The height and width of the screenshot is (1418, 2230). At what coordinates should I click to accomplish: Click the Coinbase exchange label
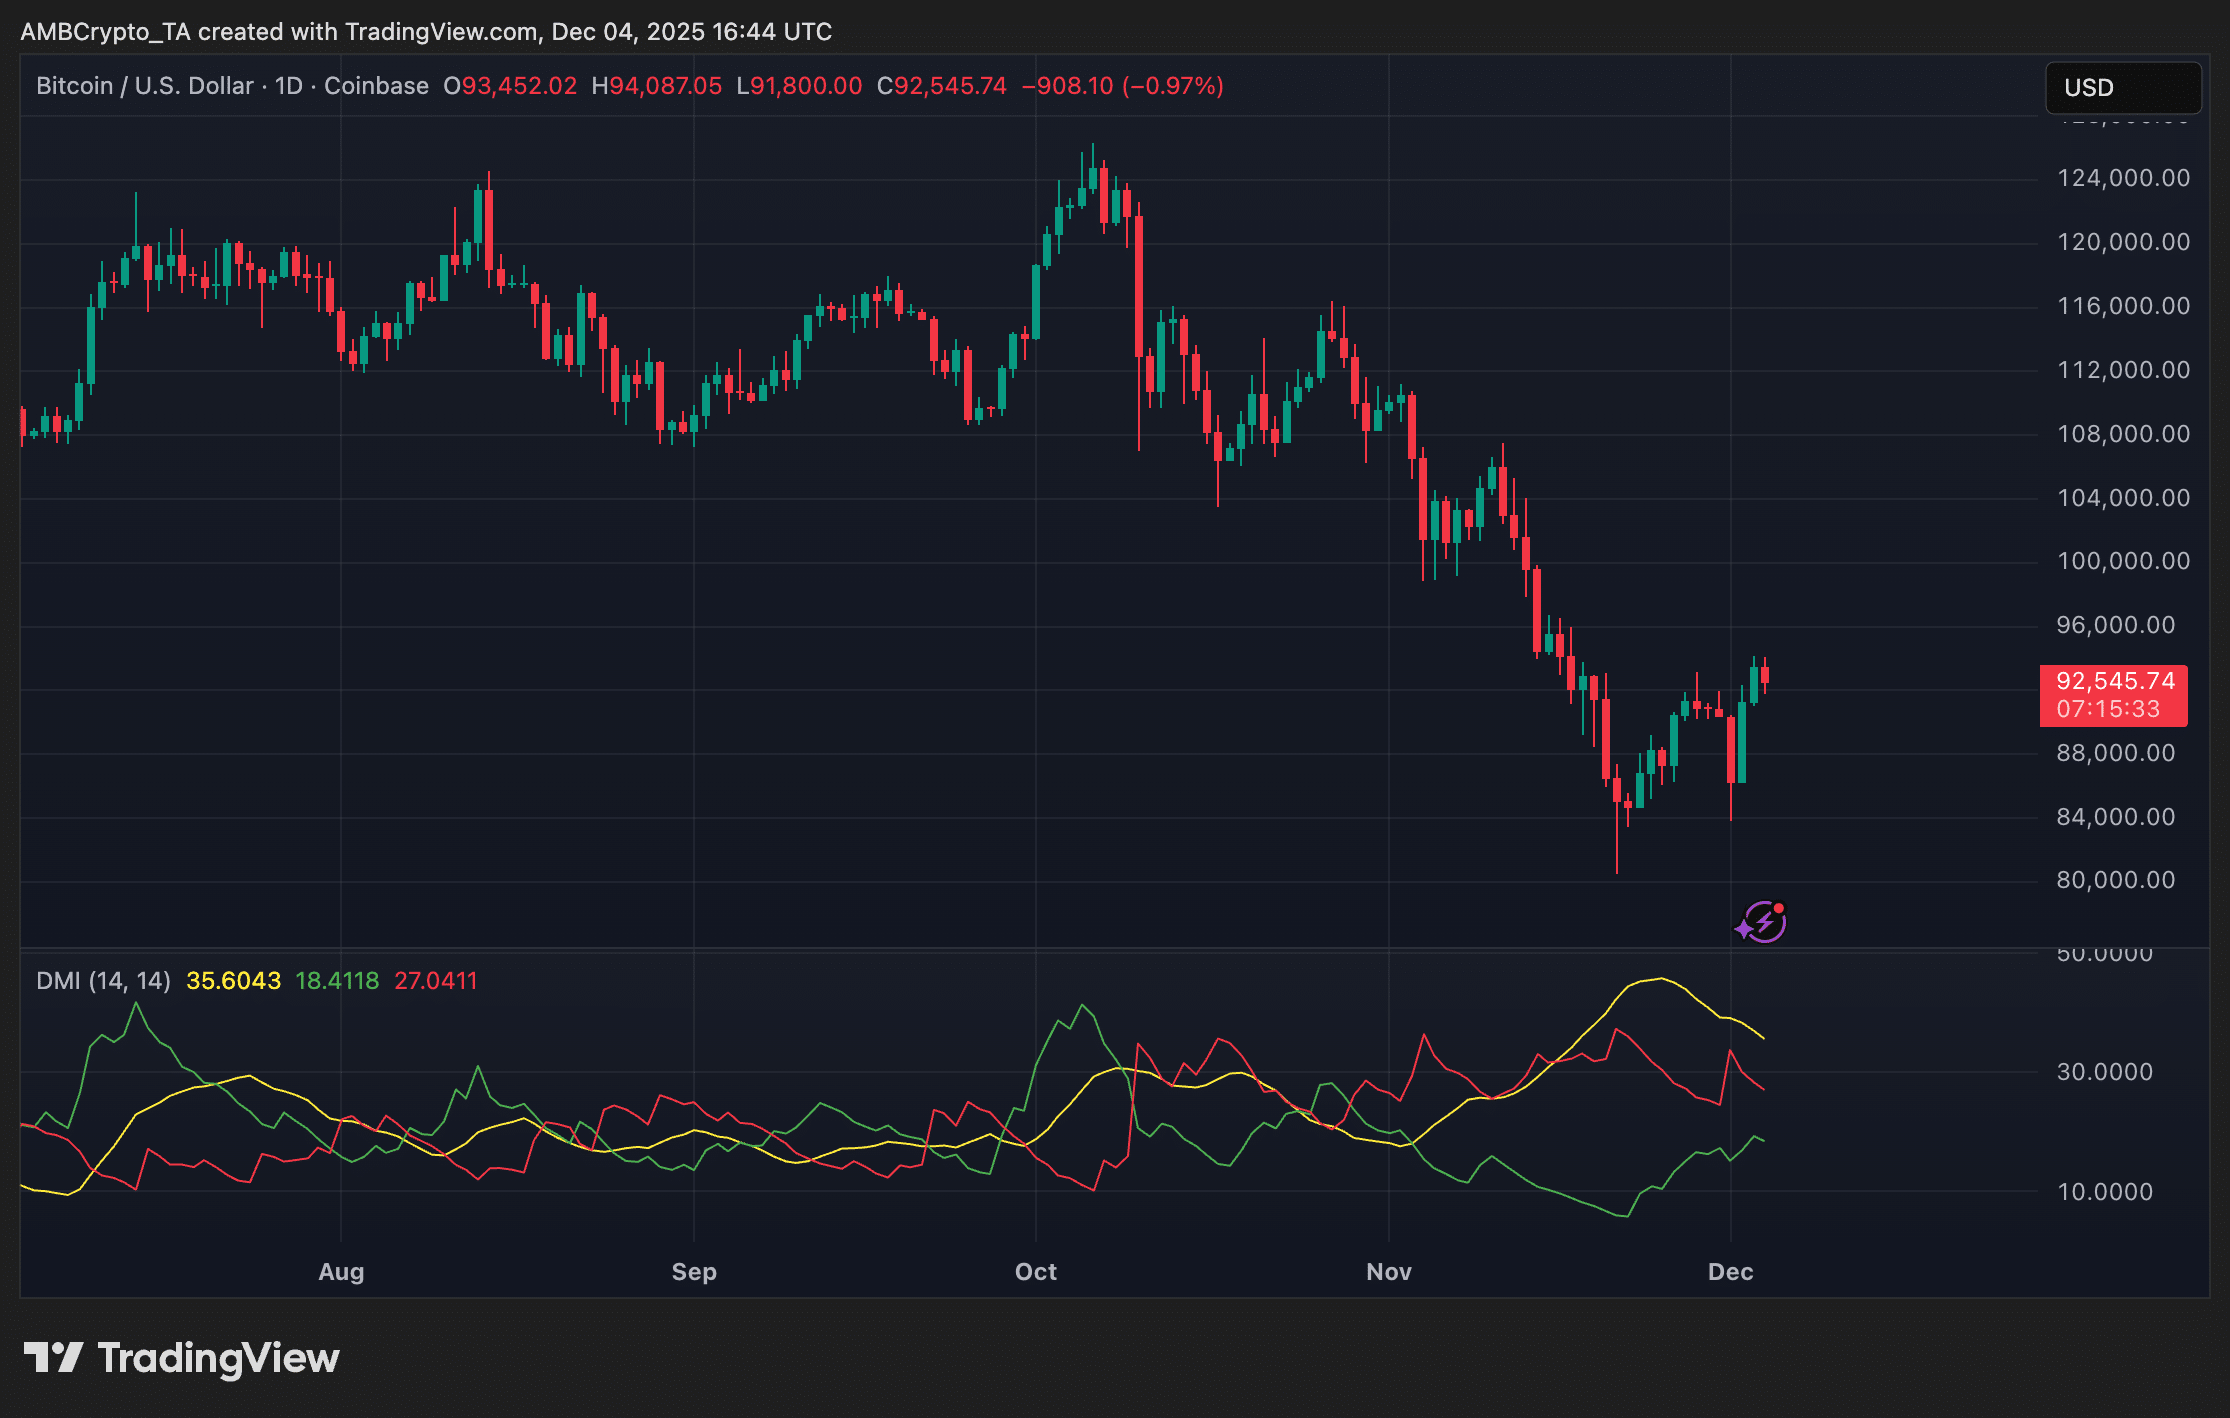(377, 86)
